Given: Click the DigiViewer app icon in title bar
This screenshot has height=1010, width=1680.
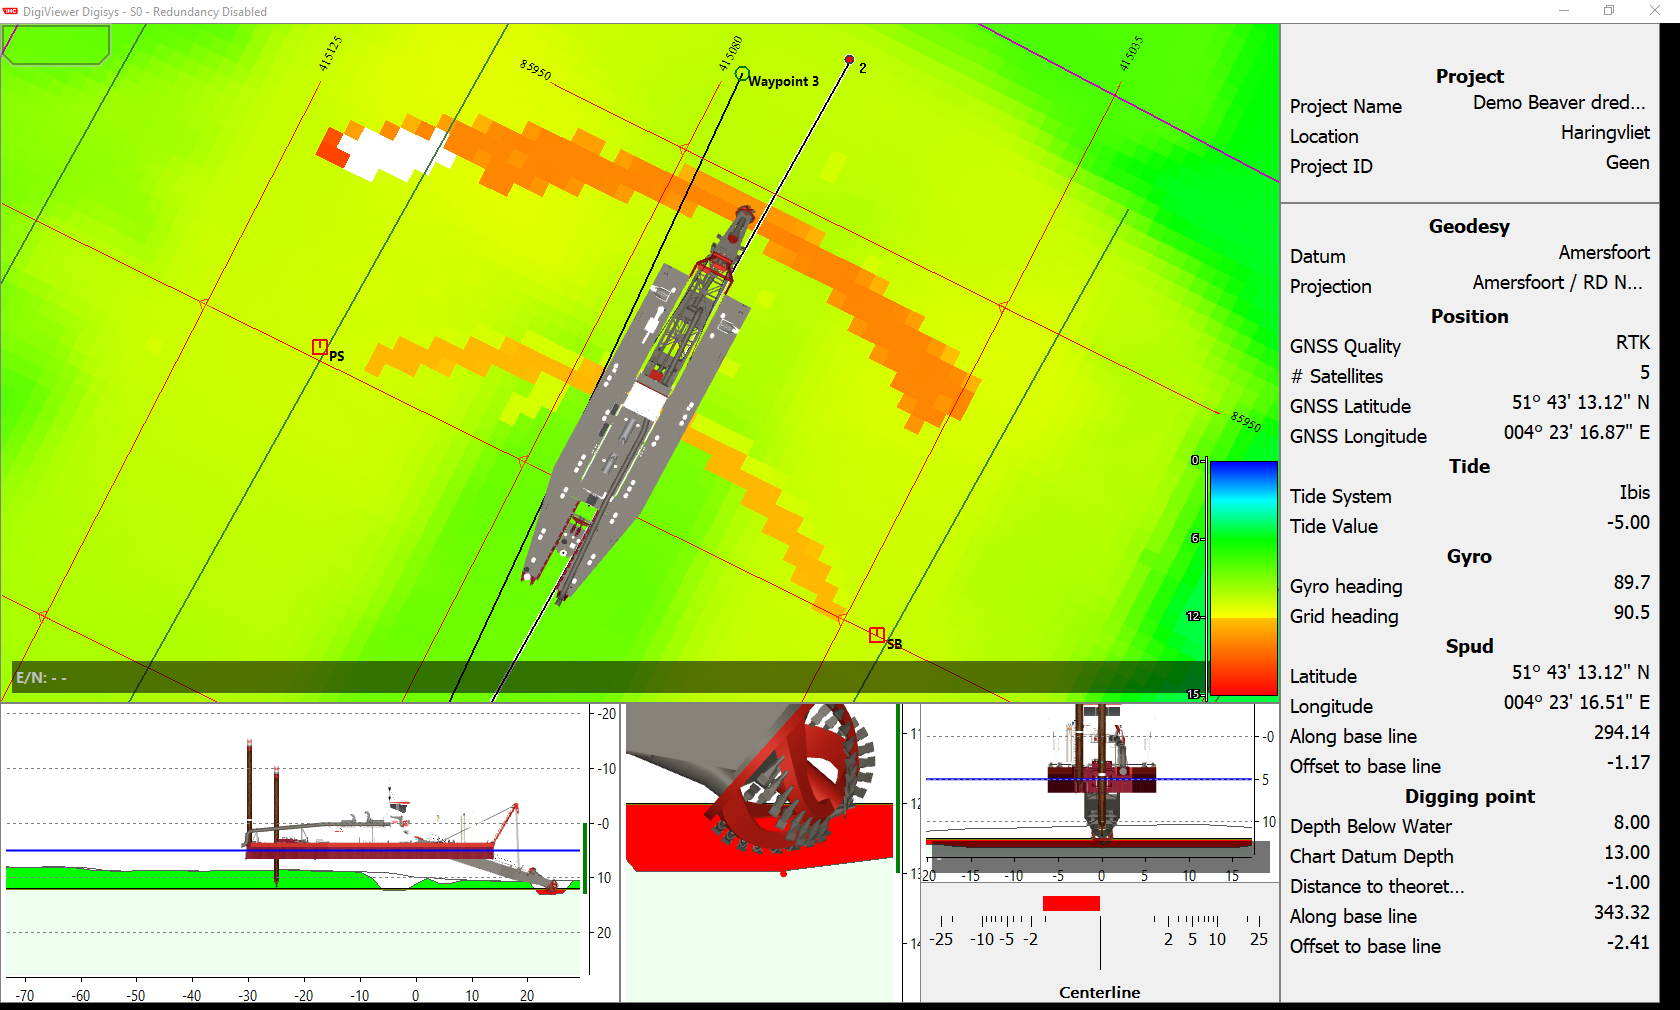Looking at the screenshot, I should (11, 11).
